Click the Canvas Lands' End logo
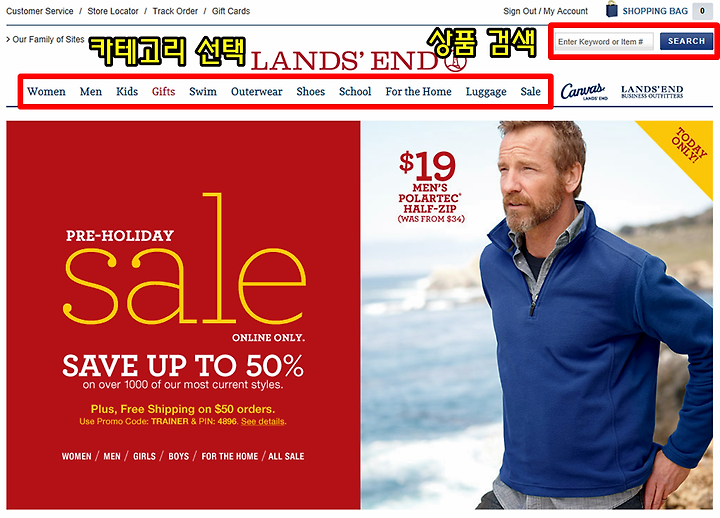 click(583, 91)
